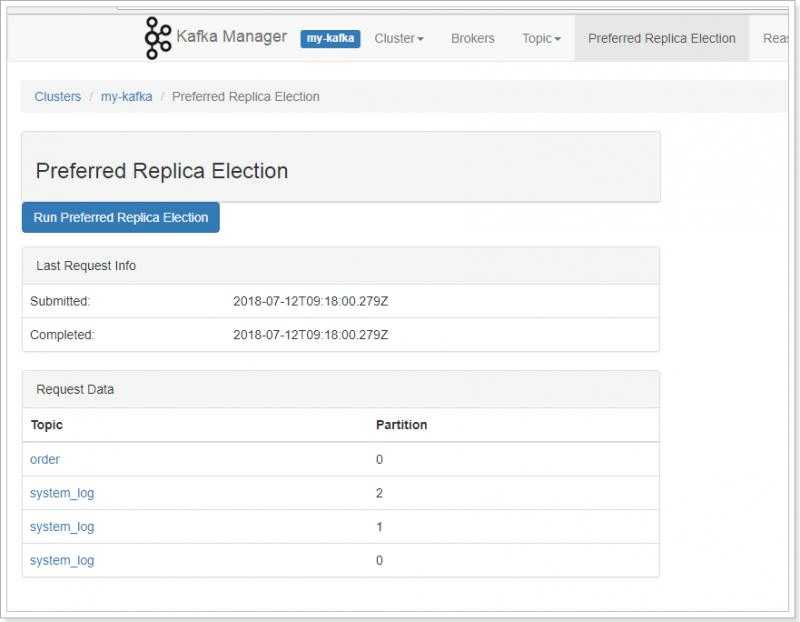Viewport: 800px width, 622px height.
Task: Click the Kafka Manager logo icon
Action: (x=158, y=38)
